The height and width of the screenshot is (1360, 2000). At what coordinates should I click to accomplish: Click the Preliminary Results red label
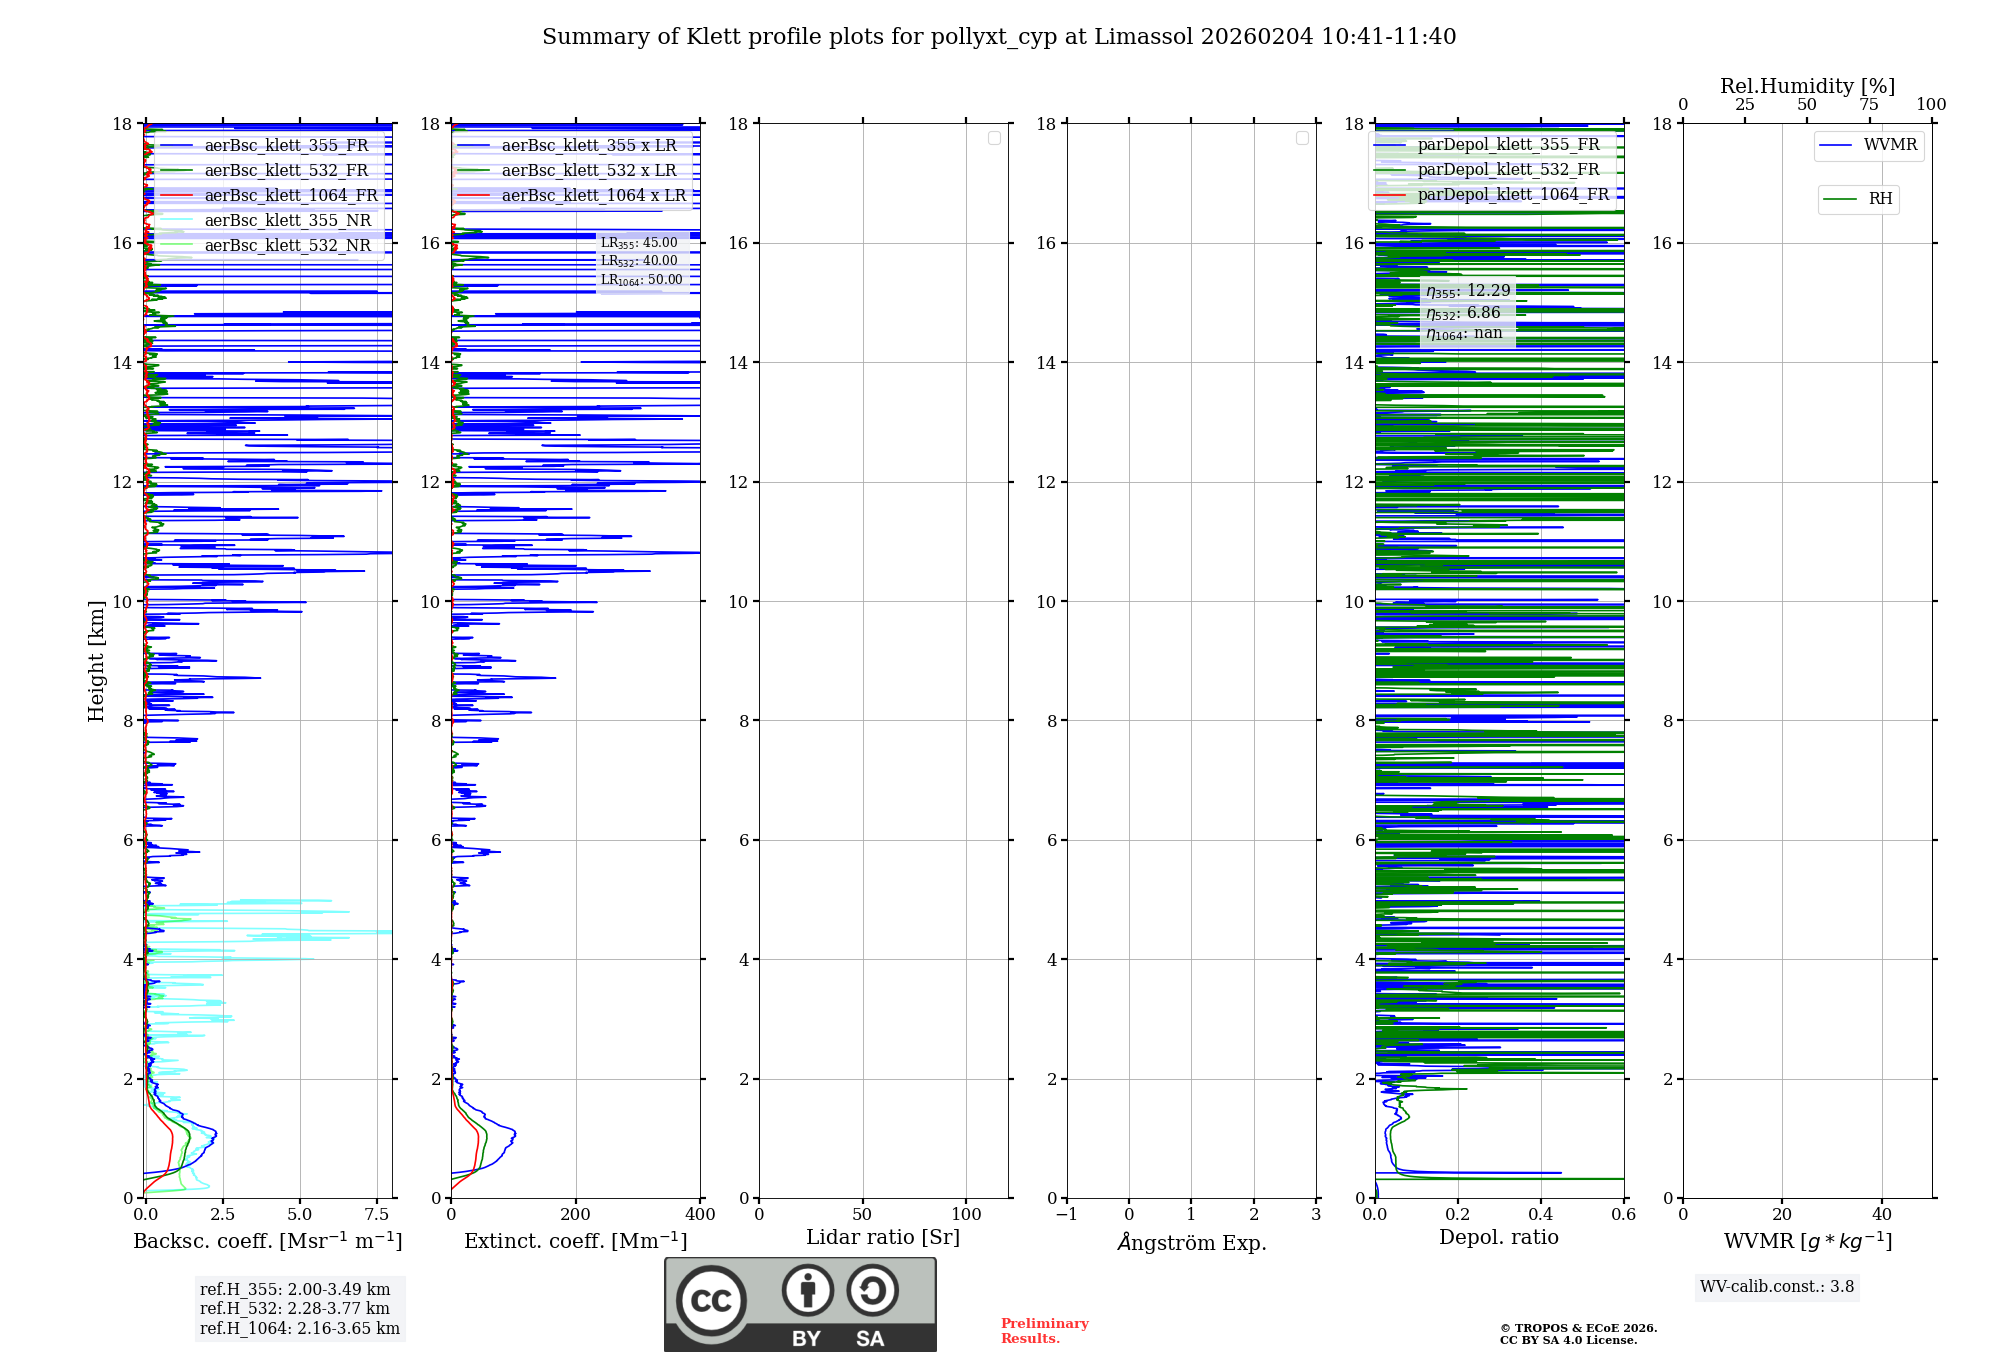[1044, 1331]
